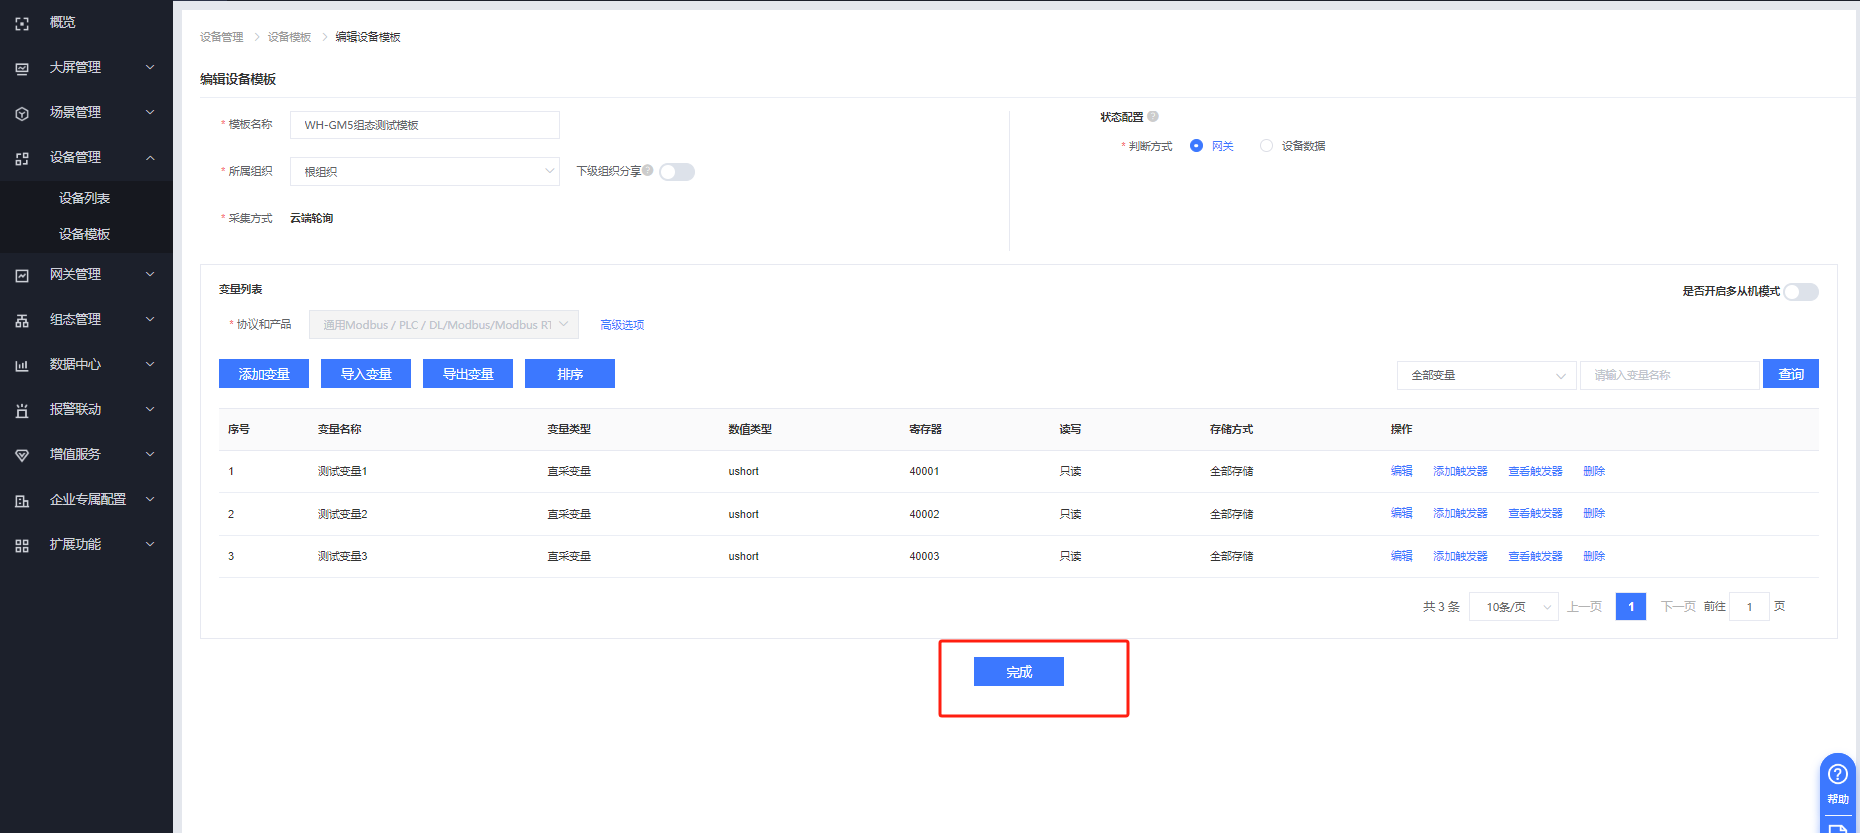The height and width of the screenshot is (833, 1860).
Task: Enable the 是否开启多从机模式 switch
Action: click(x=1800, y=292)
